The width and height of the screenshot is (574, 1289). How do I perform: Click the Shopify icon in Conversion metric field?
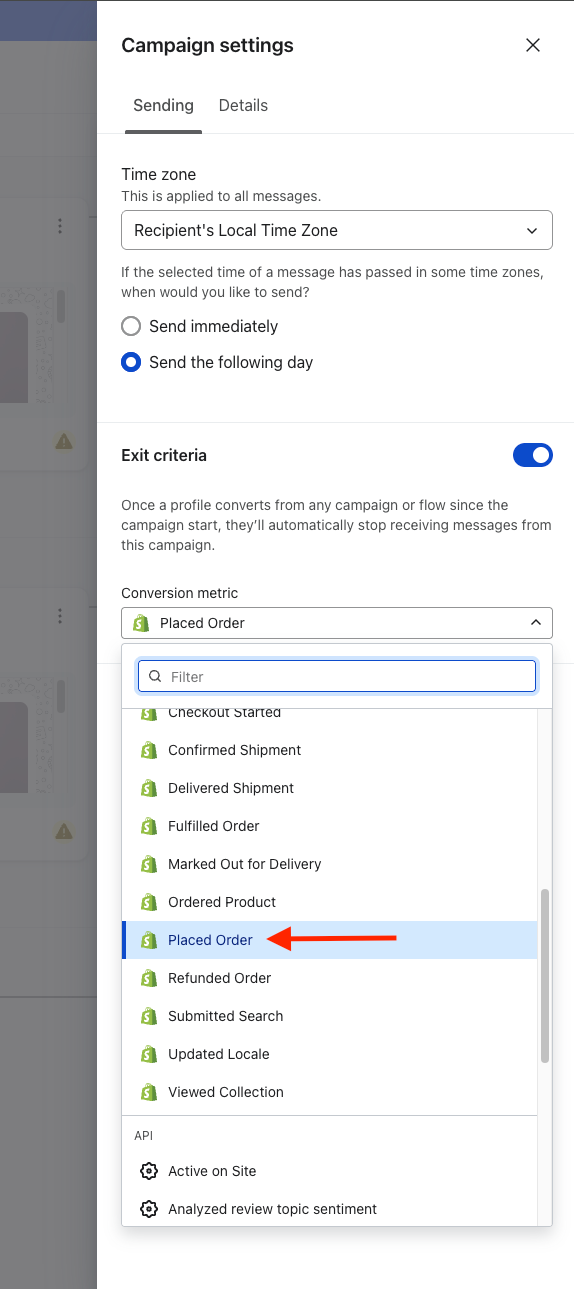[x=141, y=623]
